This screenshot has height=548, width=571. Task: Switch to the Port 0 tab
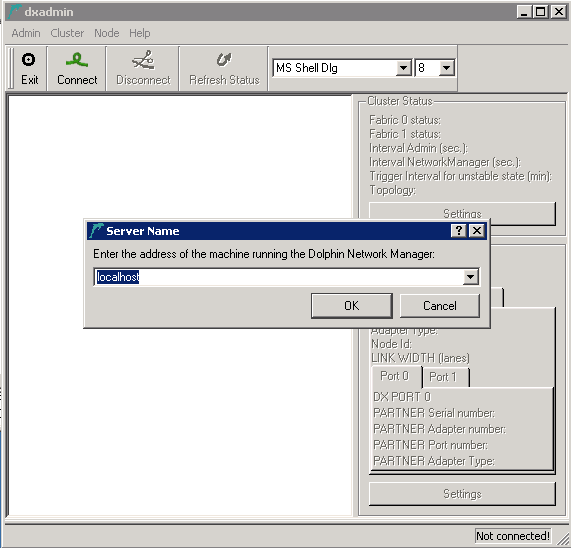pos(396,376)
